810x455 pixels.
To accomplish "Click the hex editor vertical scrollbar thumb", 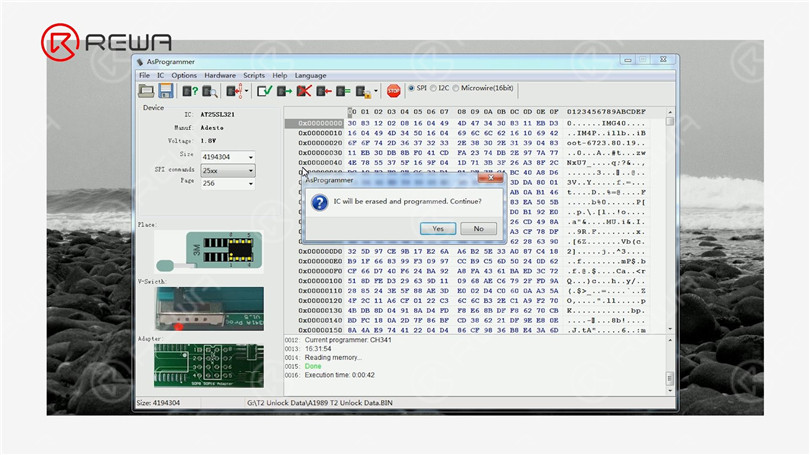I will click(x=669, y=121).
